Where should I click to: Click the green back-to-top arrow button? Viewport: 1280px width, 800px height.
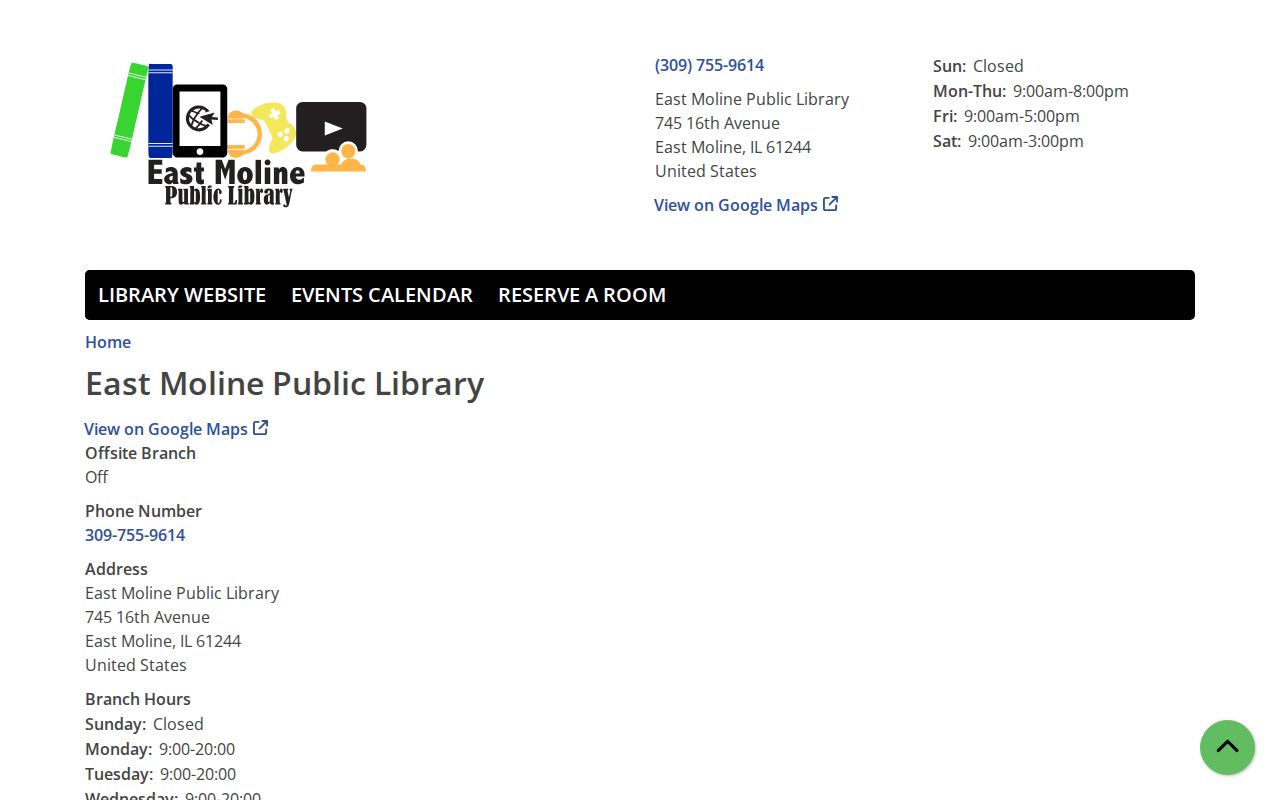point(1227,747)
